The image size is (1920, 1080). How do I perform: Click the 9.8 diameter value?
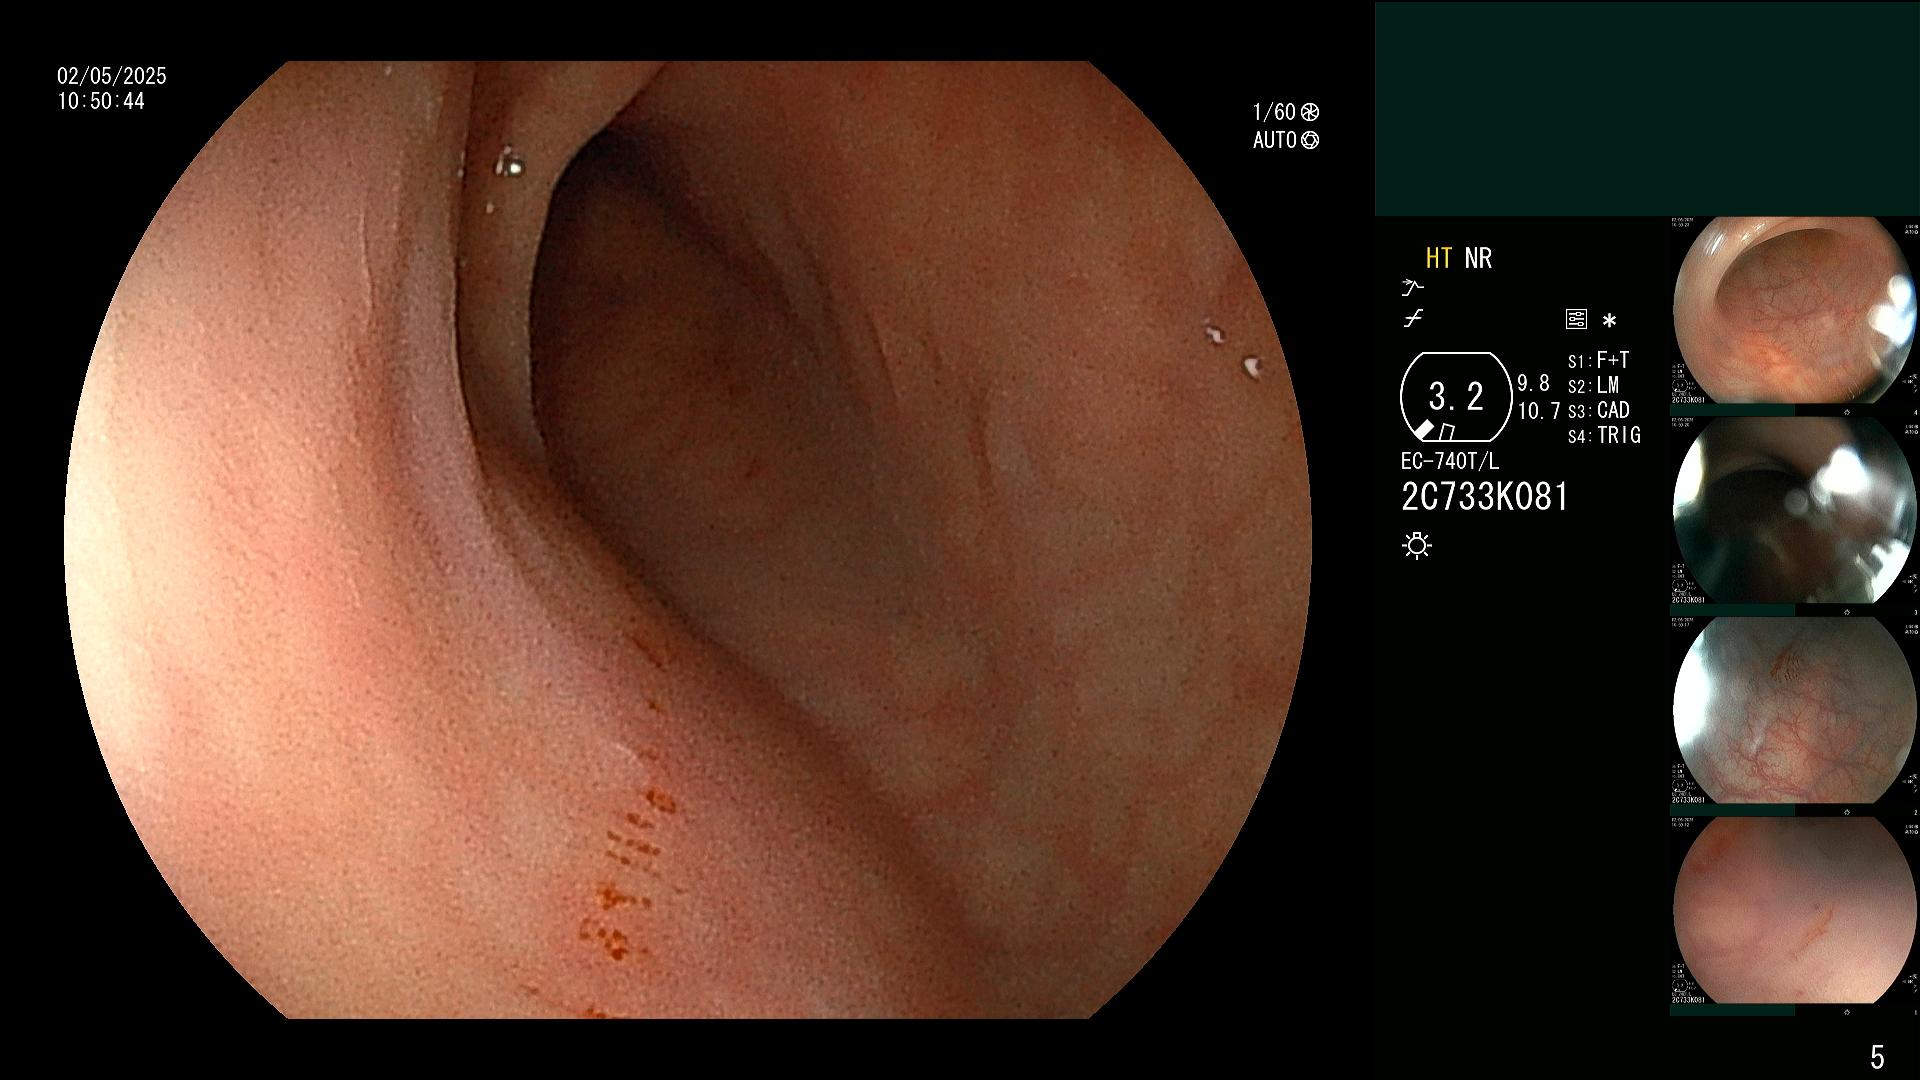tap(1533, 383)
